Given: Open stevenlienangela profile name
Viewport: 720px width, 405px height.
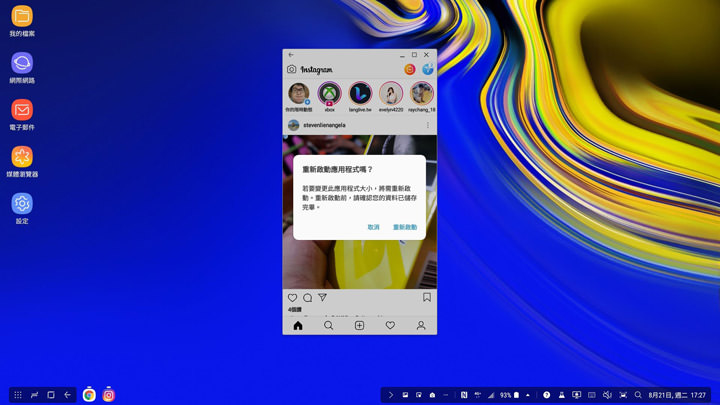Looking at the screenshot, I should 324,125.
